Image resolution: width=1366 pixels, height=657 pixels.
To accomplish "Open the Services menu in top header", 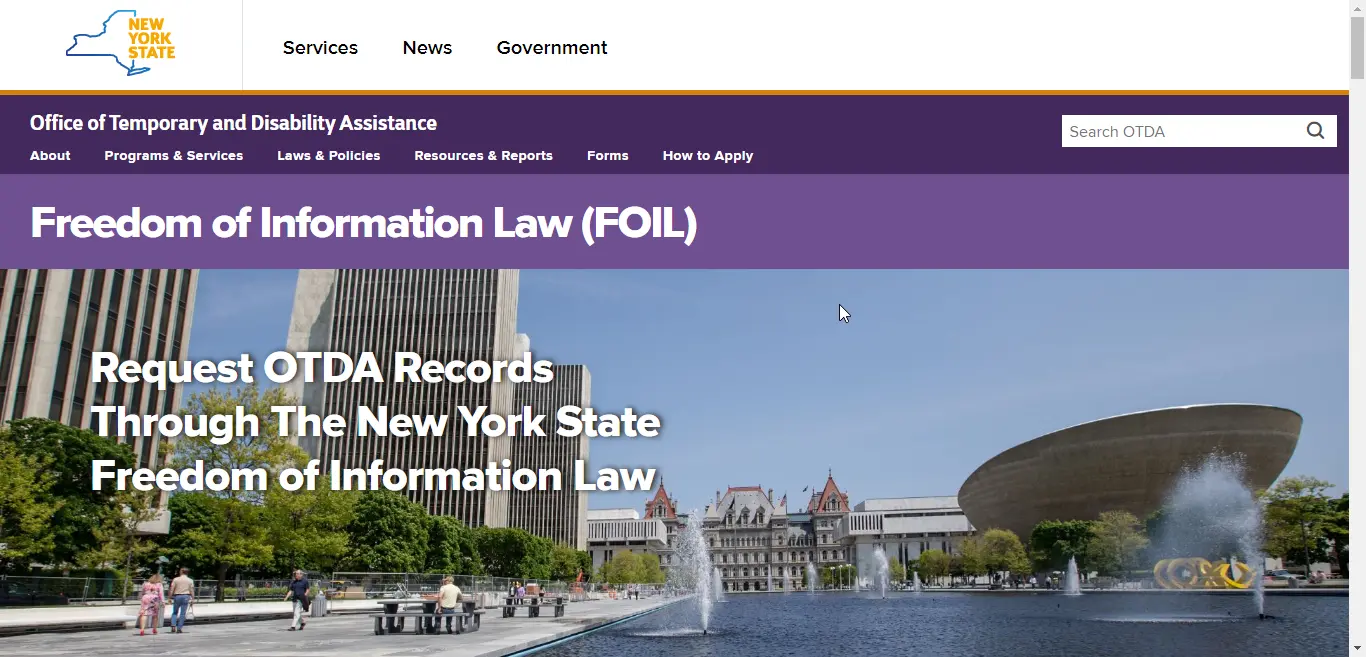I will coord(320,48).
